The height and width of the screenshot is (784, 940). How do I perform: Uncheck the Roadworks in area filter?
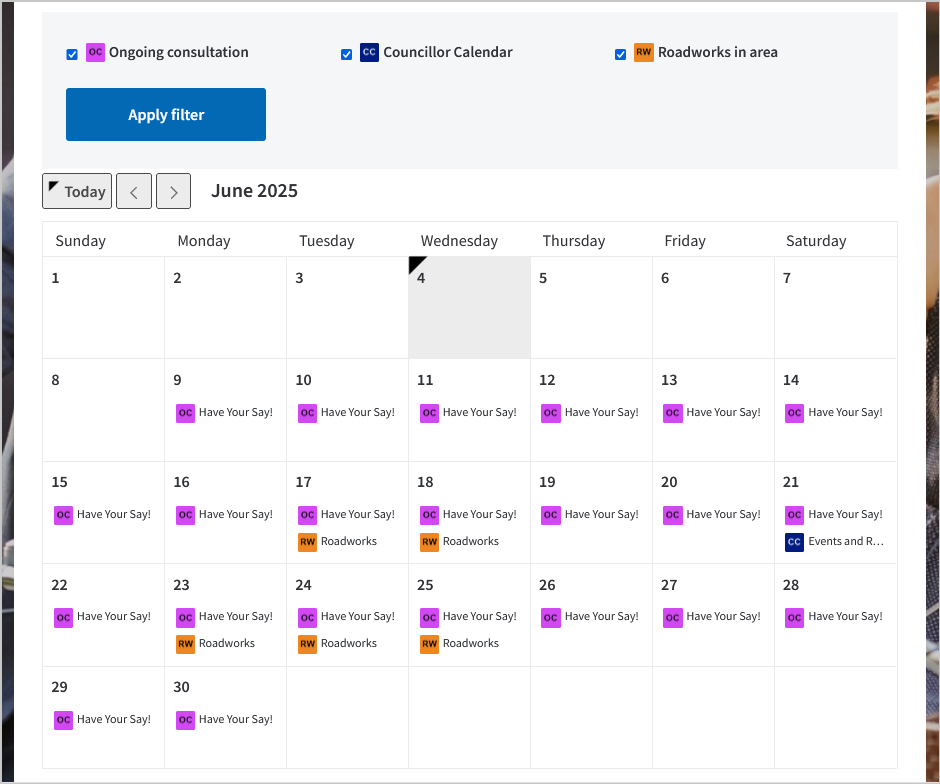pos(621,54)
